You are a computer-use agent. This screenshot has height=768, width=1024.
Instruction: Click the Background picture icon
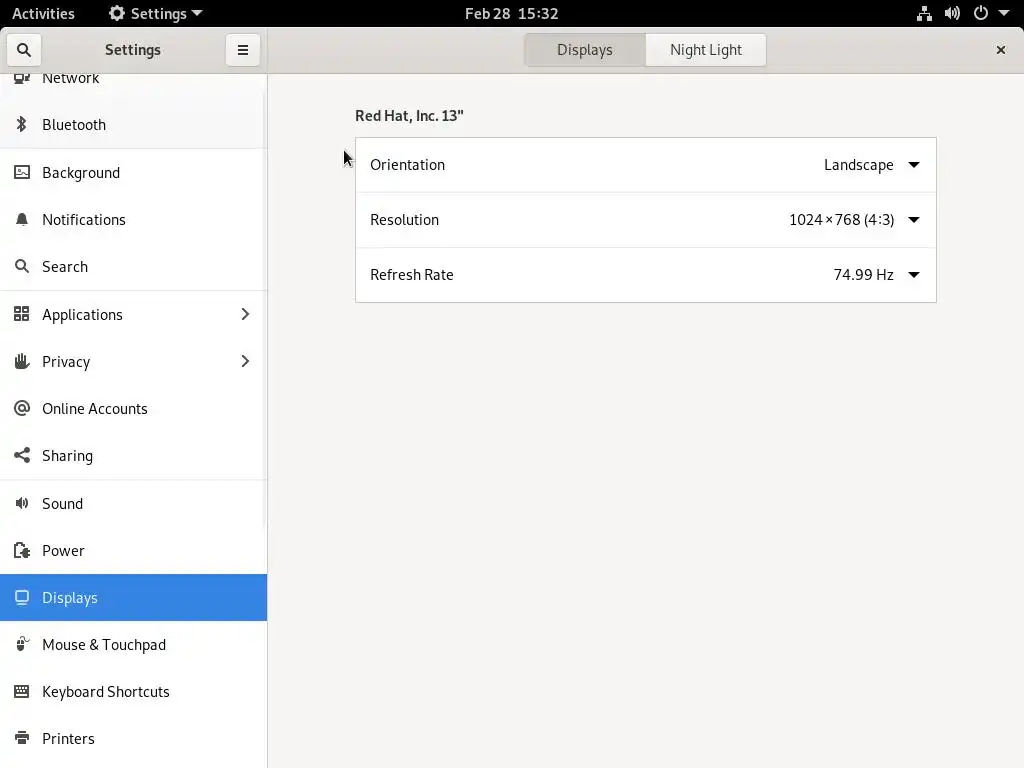coord(22,172)
